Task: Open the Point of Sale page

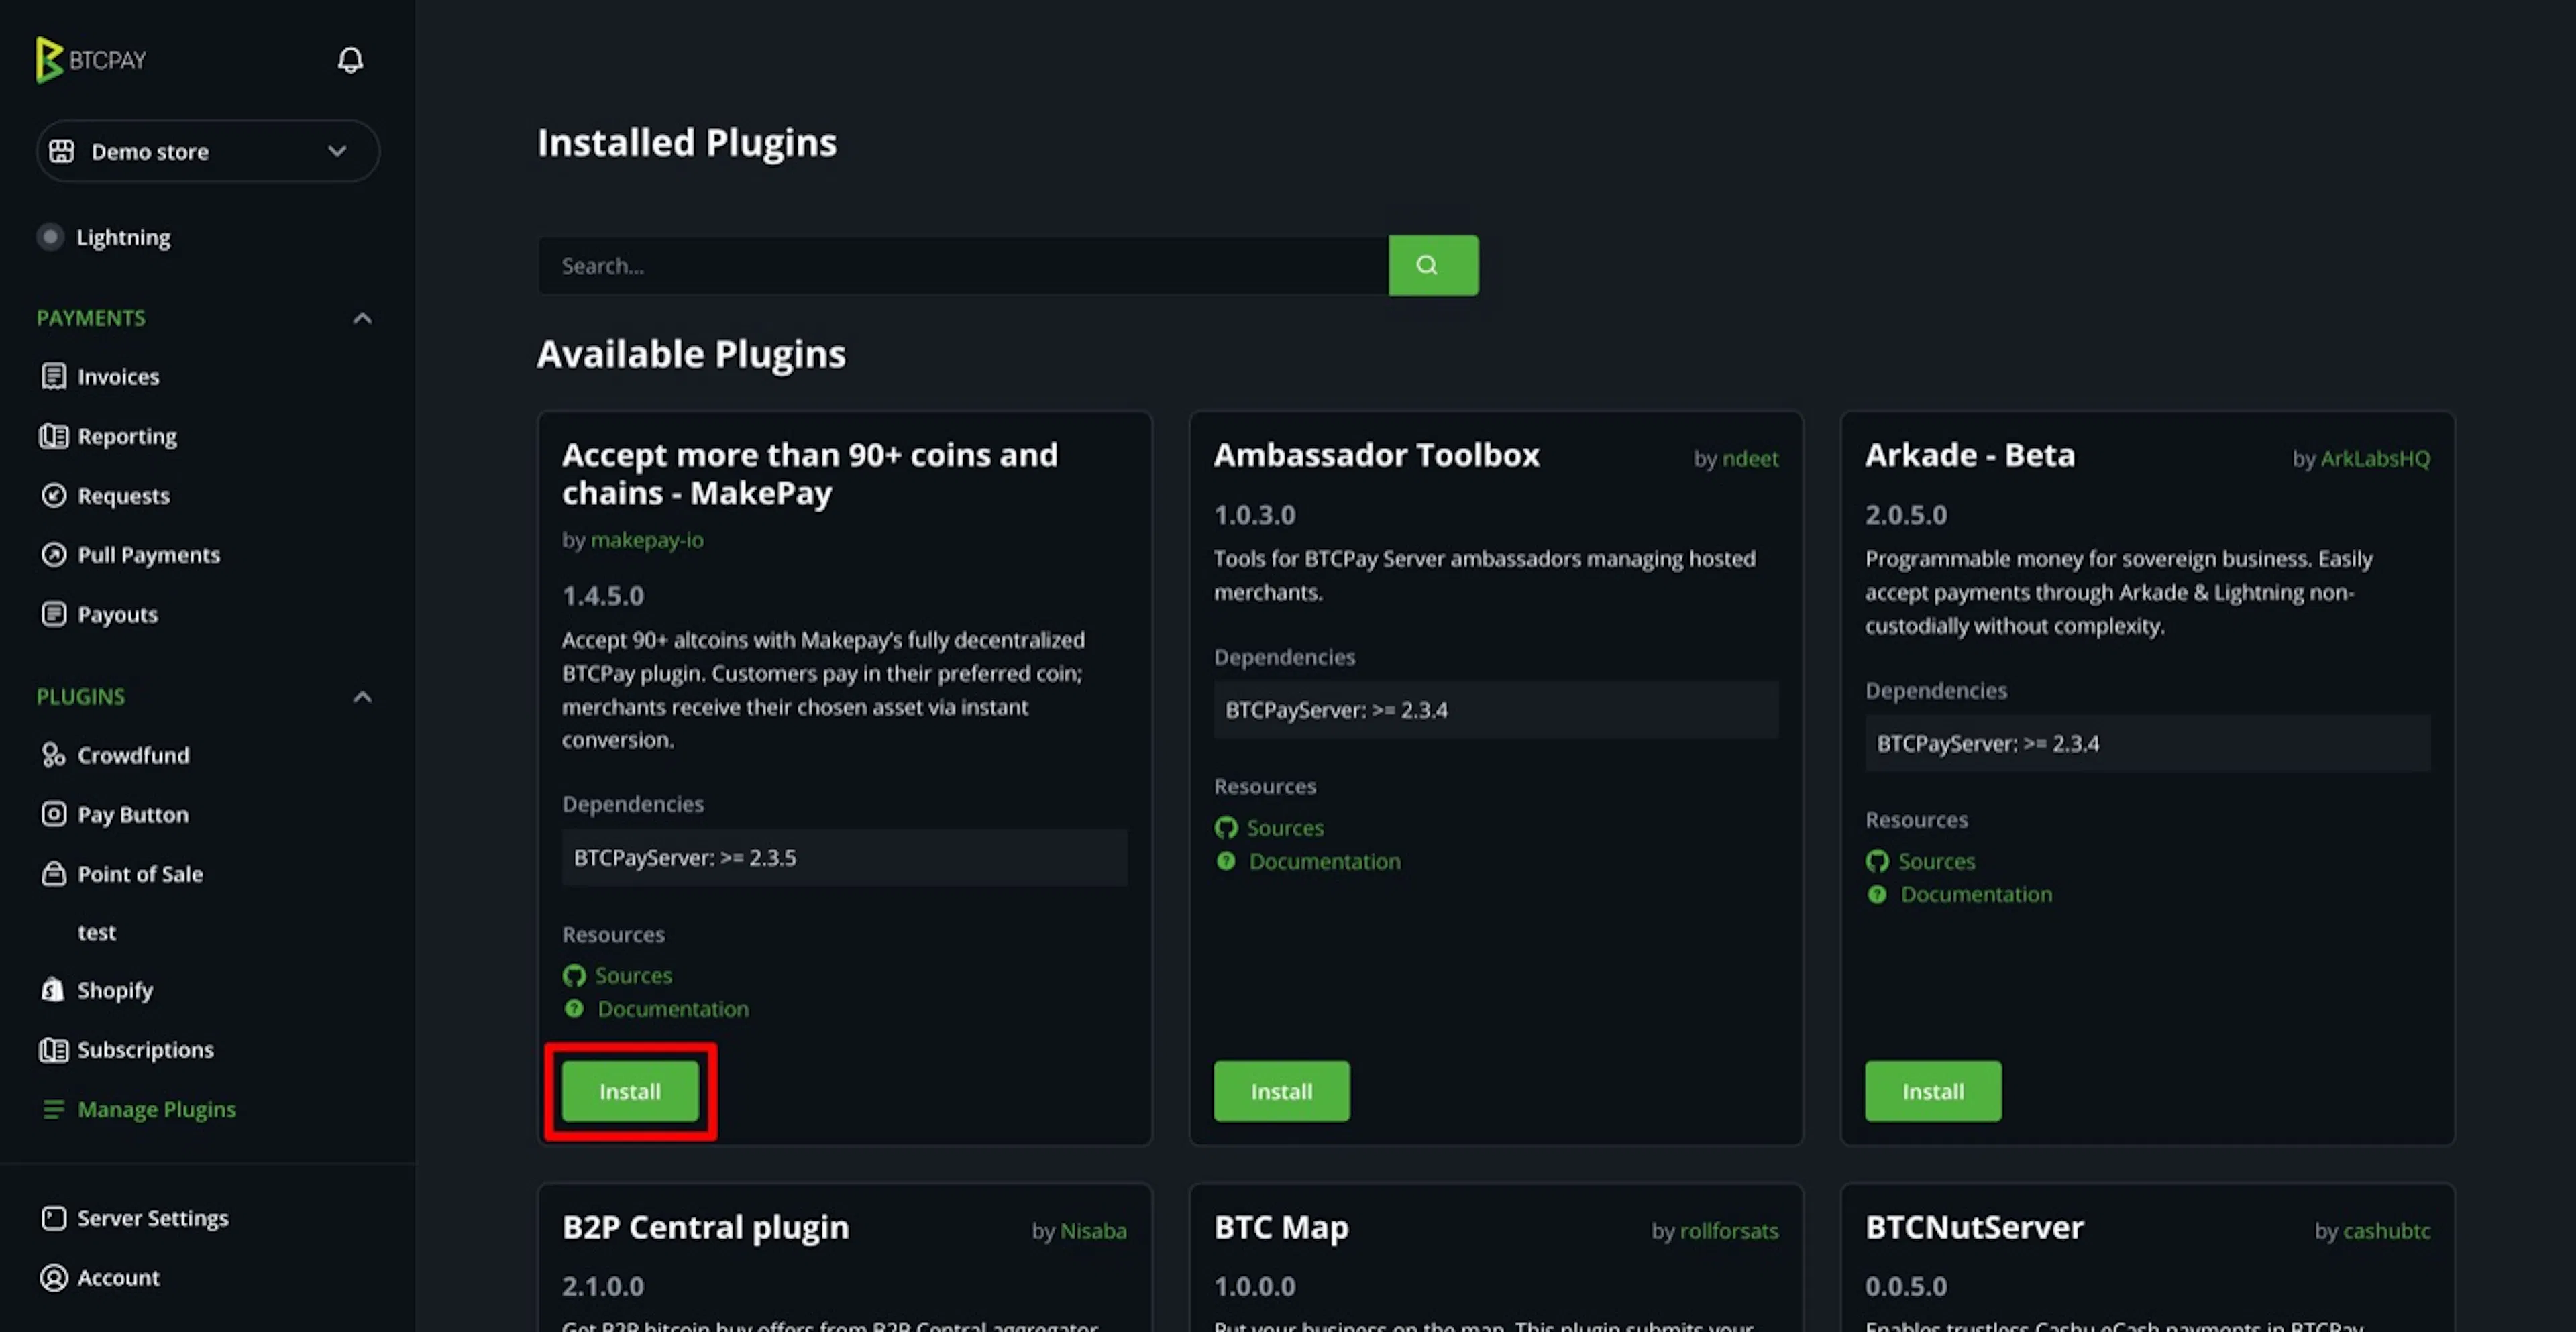Action: pos(140,873)
